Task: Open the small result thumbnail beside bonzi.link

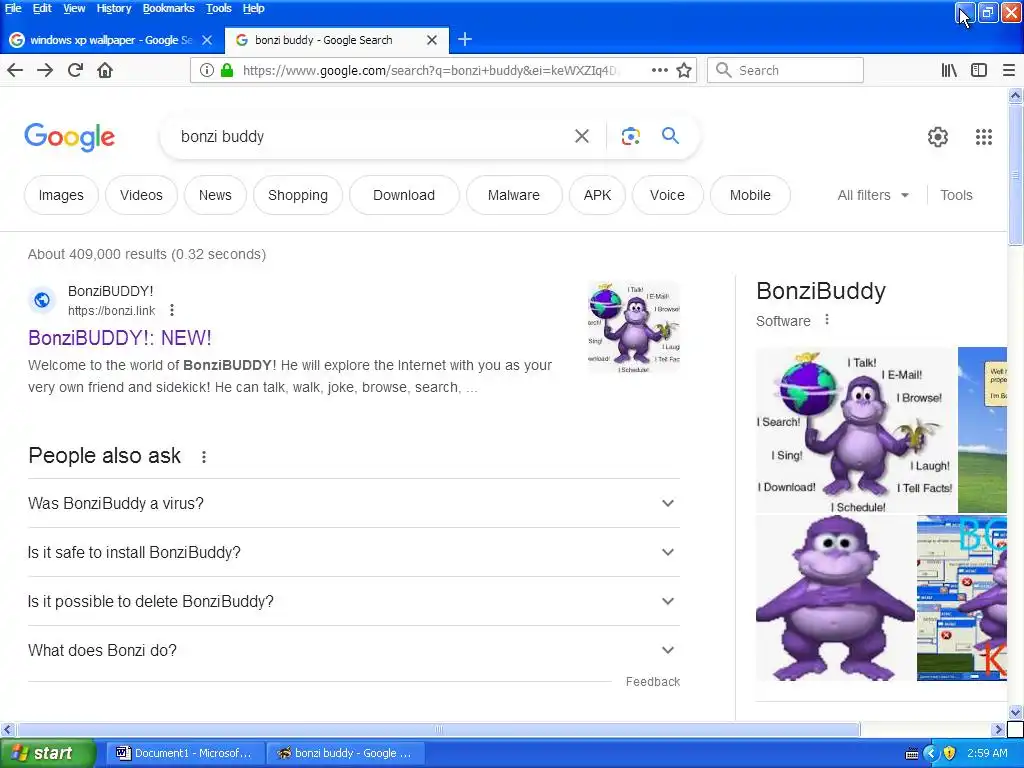Action: [x=633, y=327]
